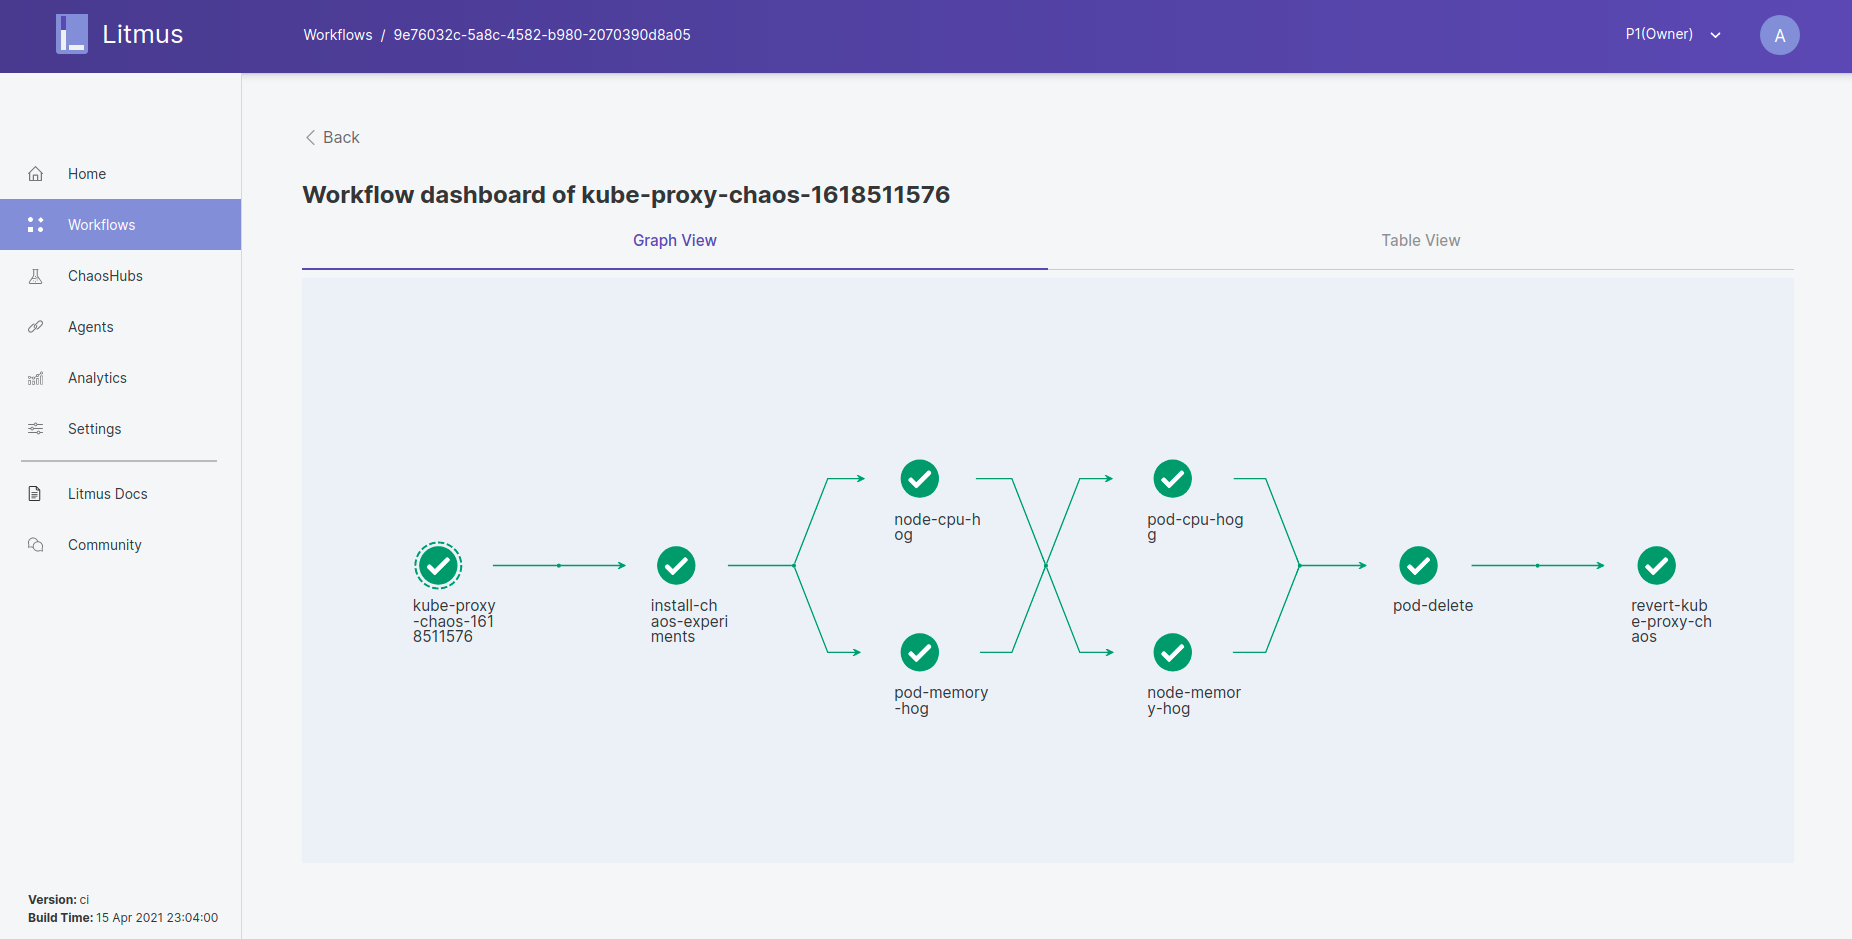The height and width of the screenshot is (939, 1852).
Task: Open ChaosHubs flask icon
Action: click(36, 276)
